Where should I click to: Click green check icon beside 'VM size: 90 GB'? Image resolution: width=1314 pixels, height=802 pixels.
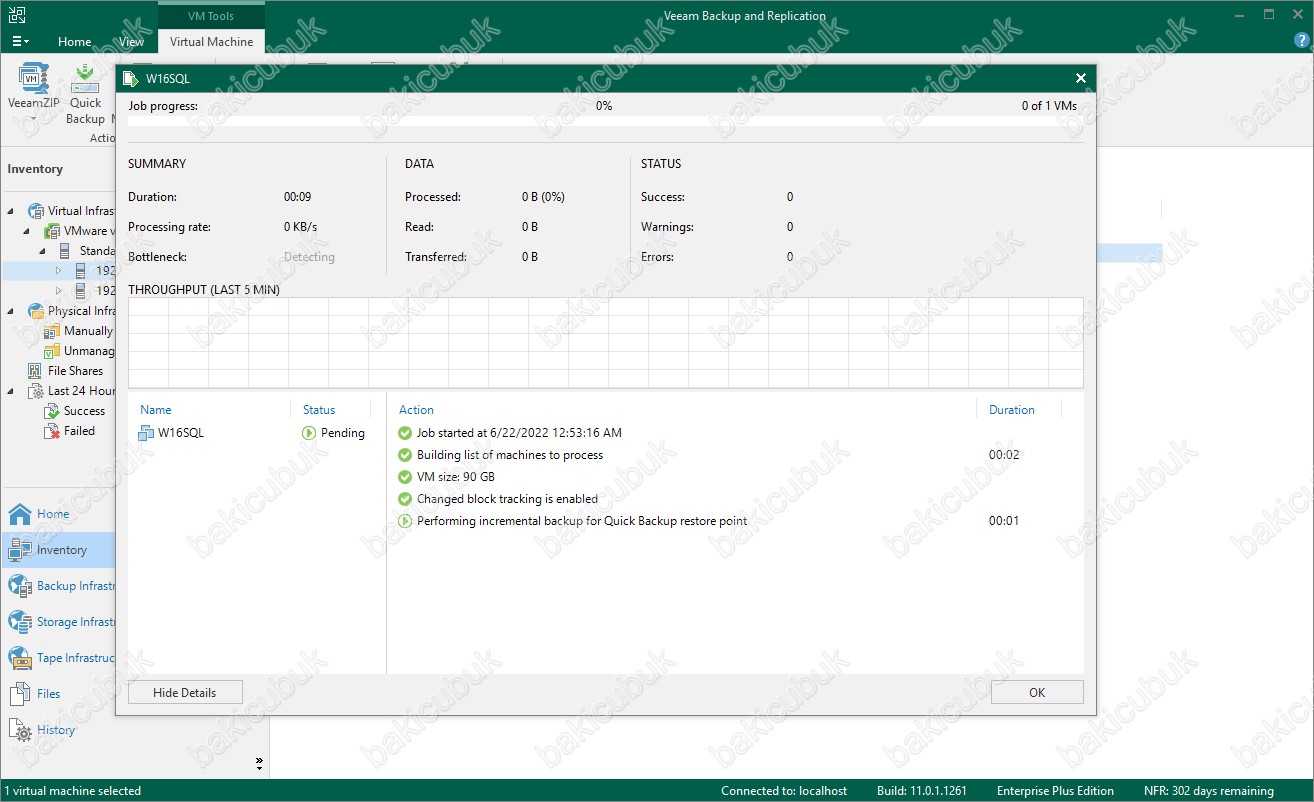405,477
